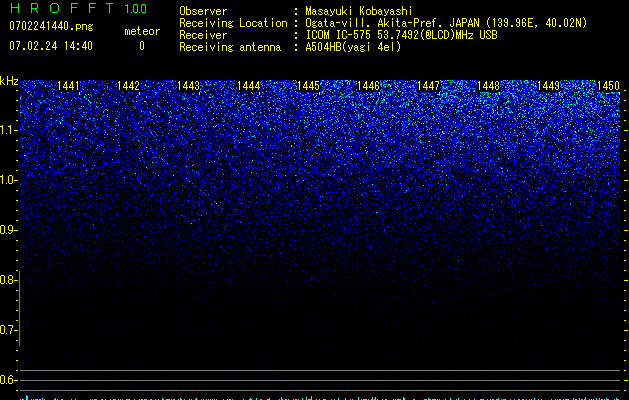The width and height of the screenshot is (629, 400).
Task: Click the 1446 time marker
Action: tap(368, 86)
